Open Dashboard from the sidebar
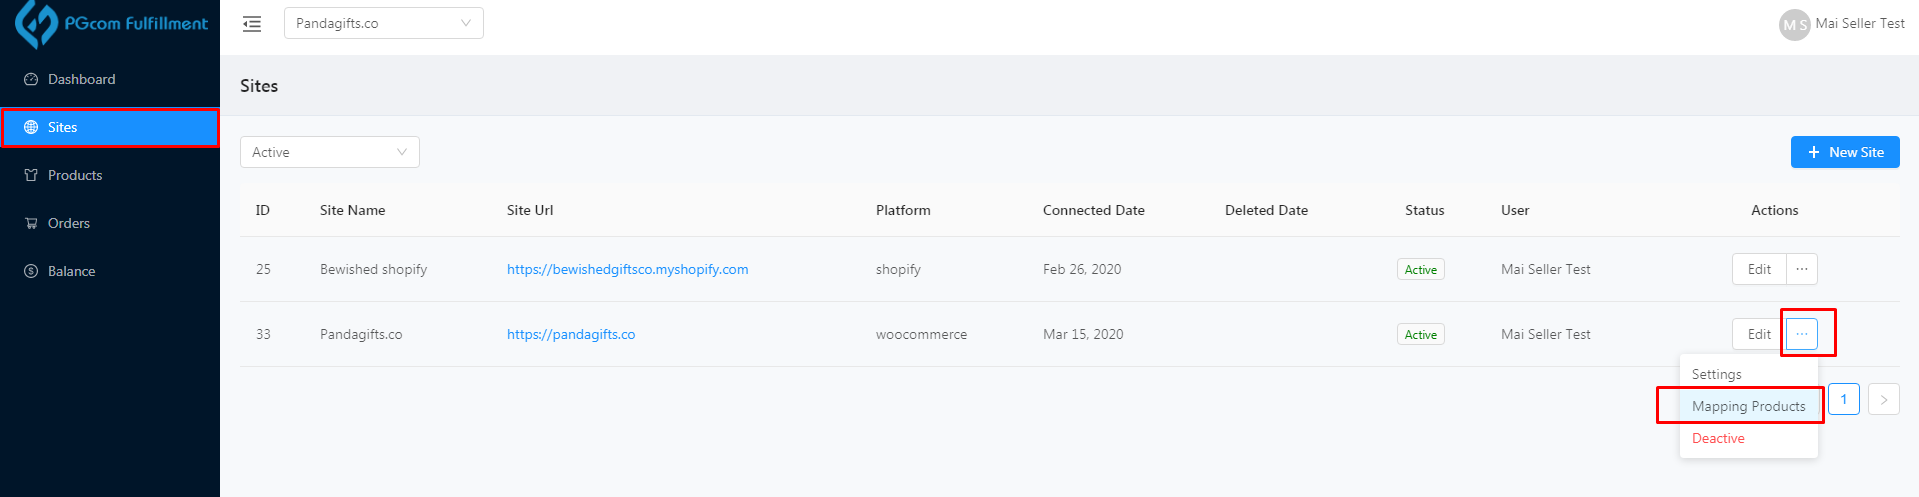The image size is (1919, 497). pyautogui.click(x=81, y=79)
